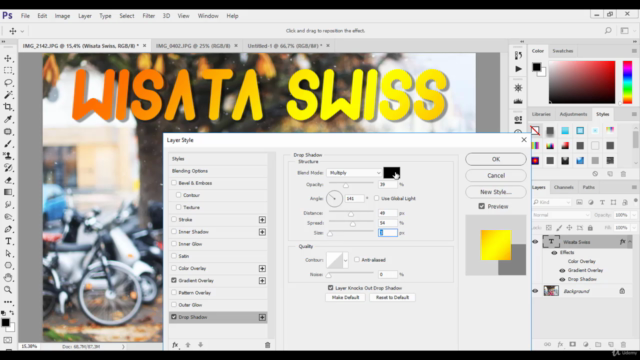
Task: Select the Path Selection tool
Action: click(8, 253)
